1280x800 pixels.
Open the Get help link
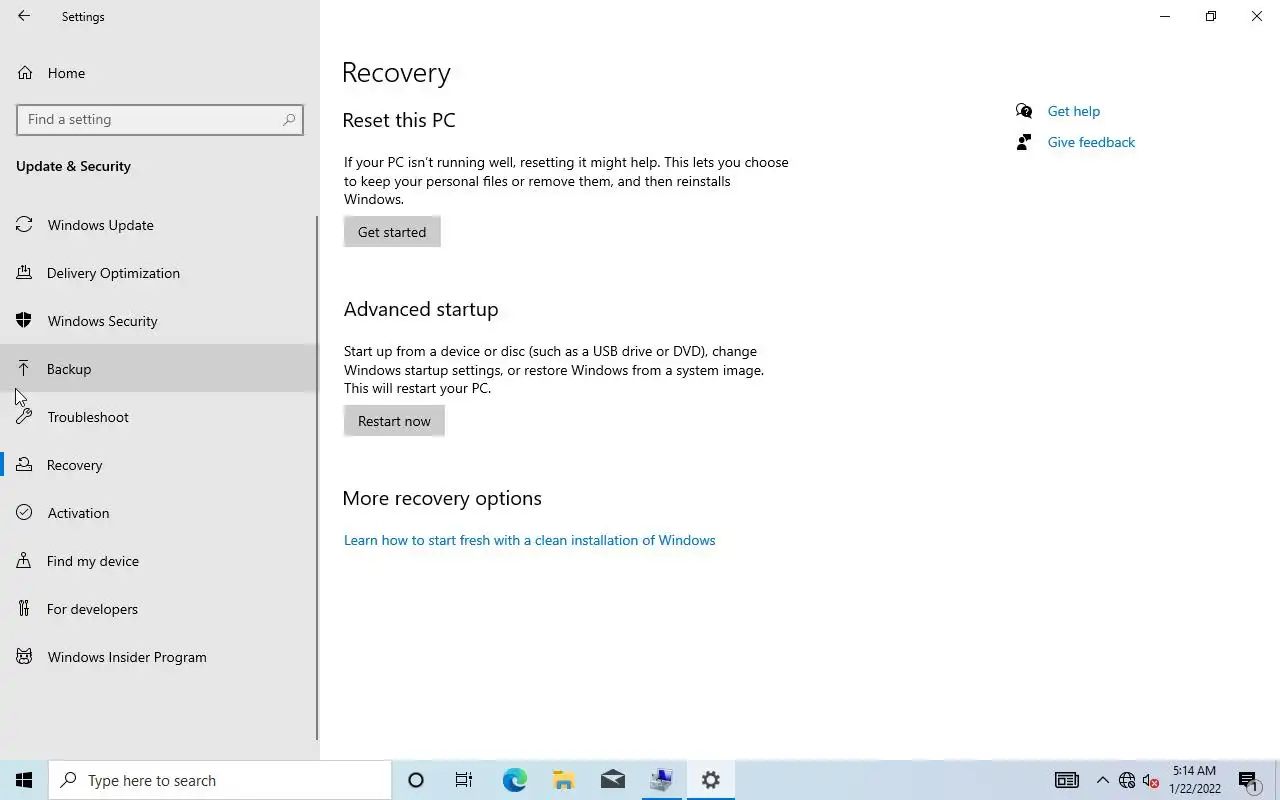pos(1073,111)
